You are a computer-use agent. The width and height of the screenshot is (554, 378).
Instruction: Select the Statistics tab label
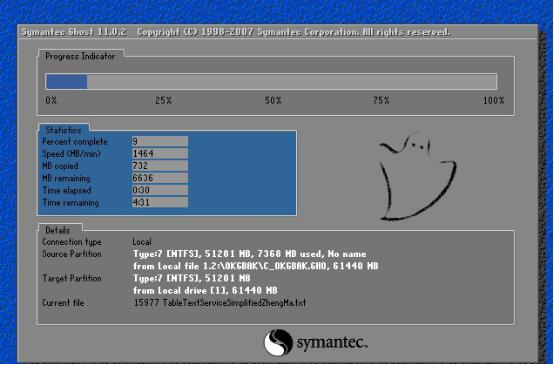64,130
